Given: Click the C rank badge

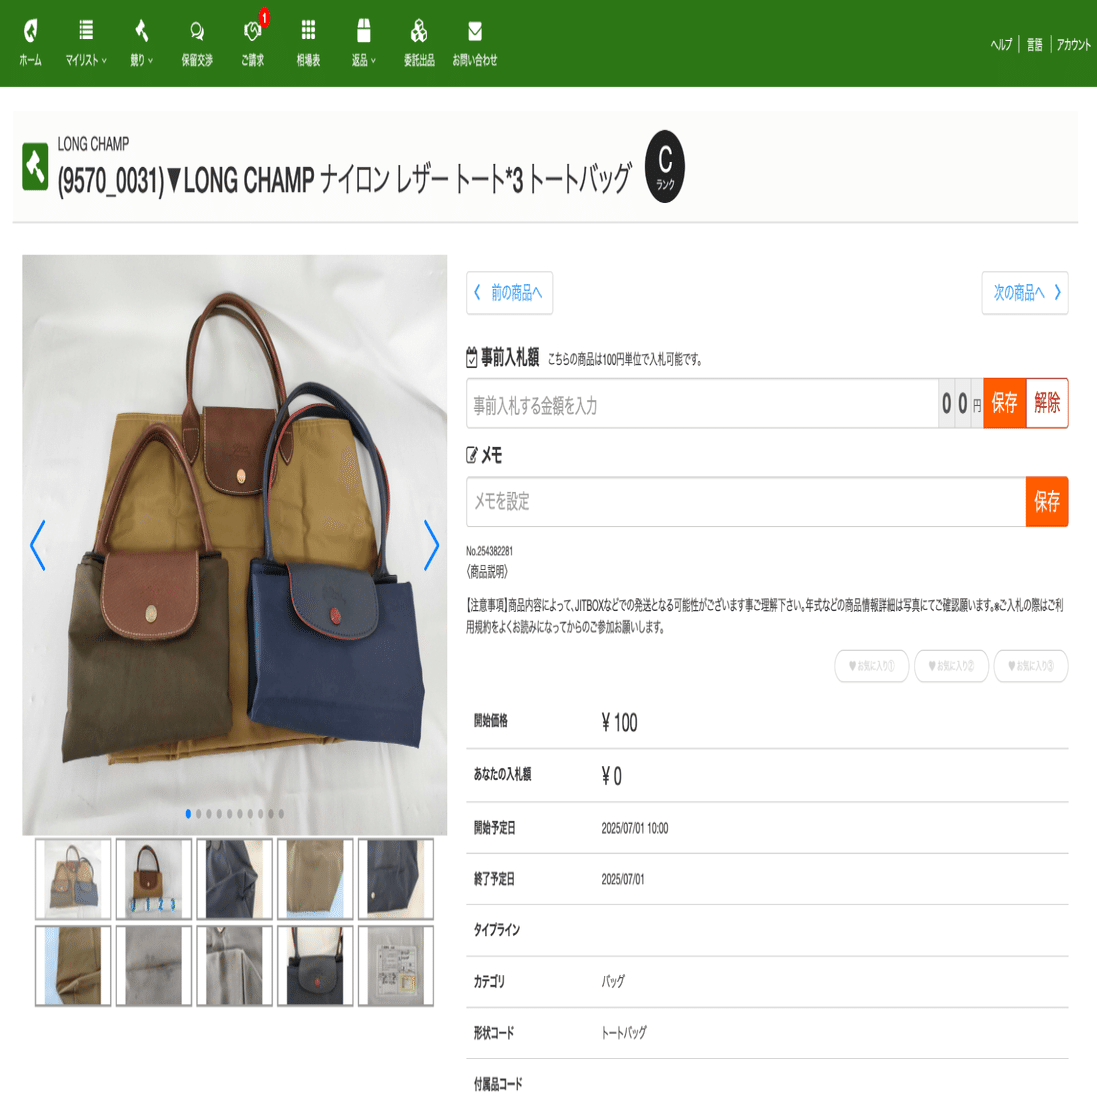Looking at the screenshot, I should (x=665, y=167).
